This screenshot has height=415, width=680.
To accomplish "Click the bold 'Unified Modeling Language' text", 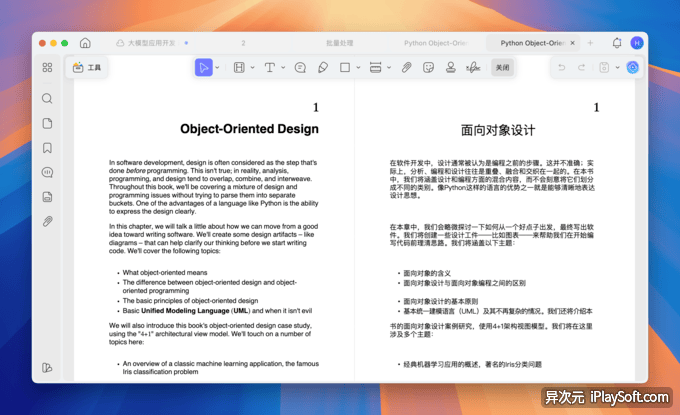I will [x=185, y=310].
